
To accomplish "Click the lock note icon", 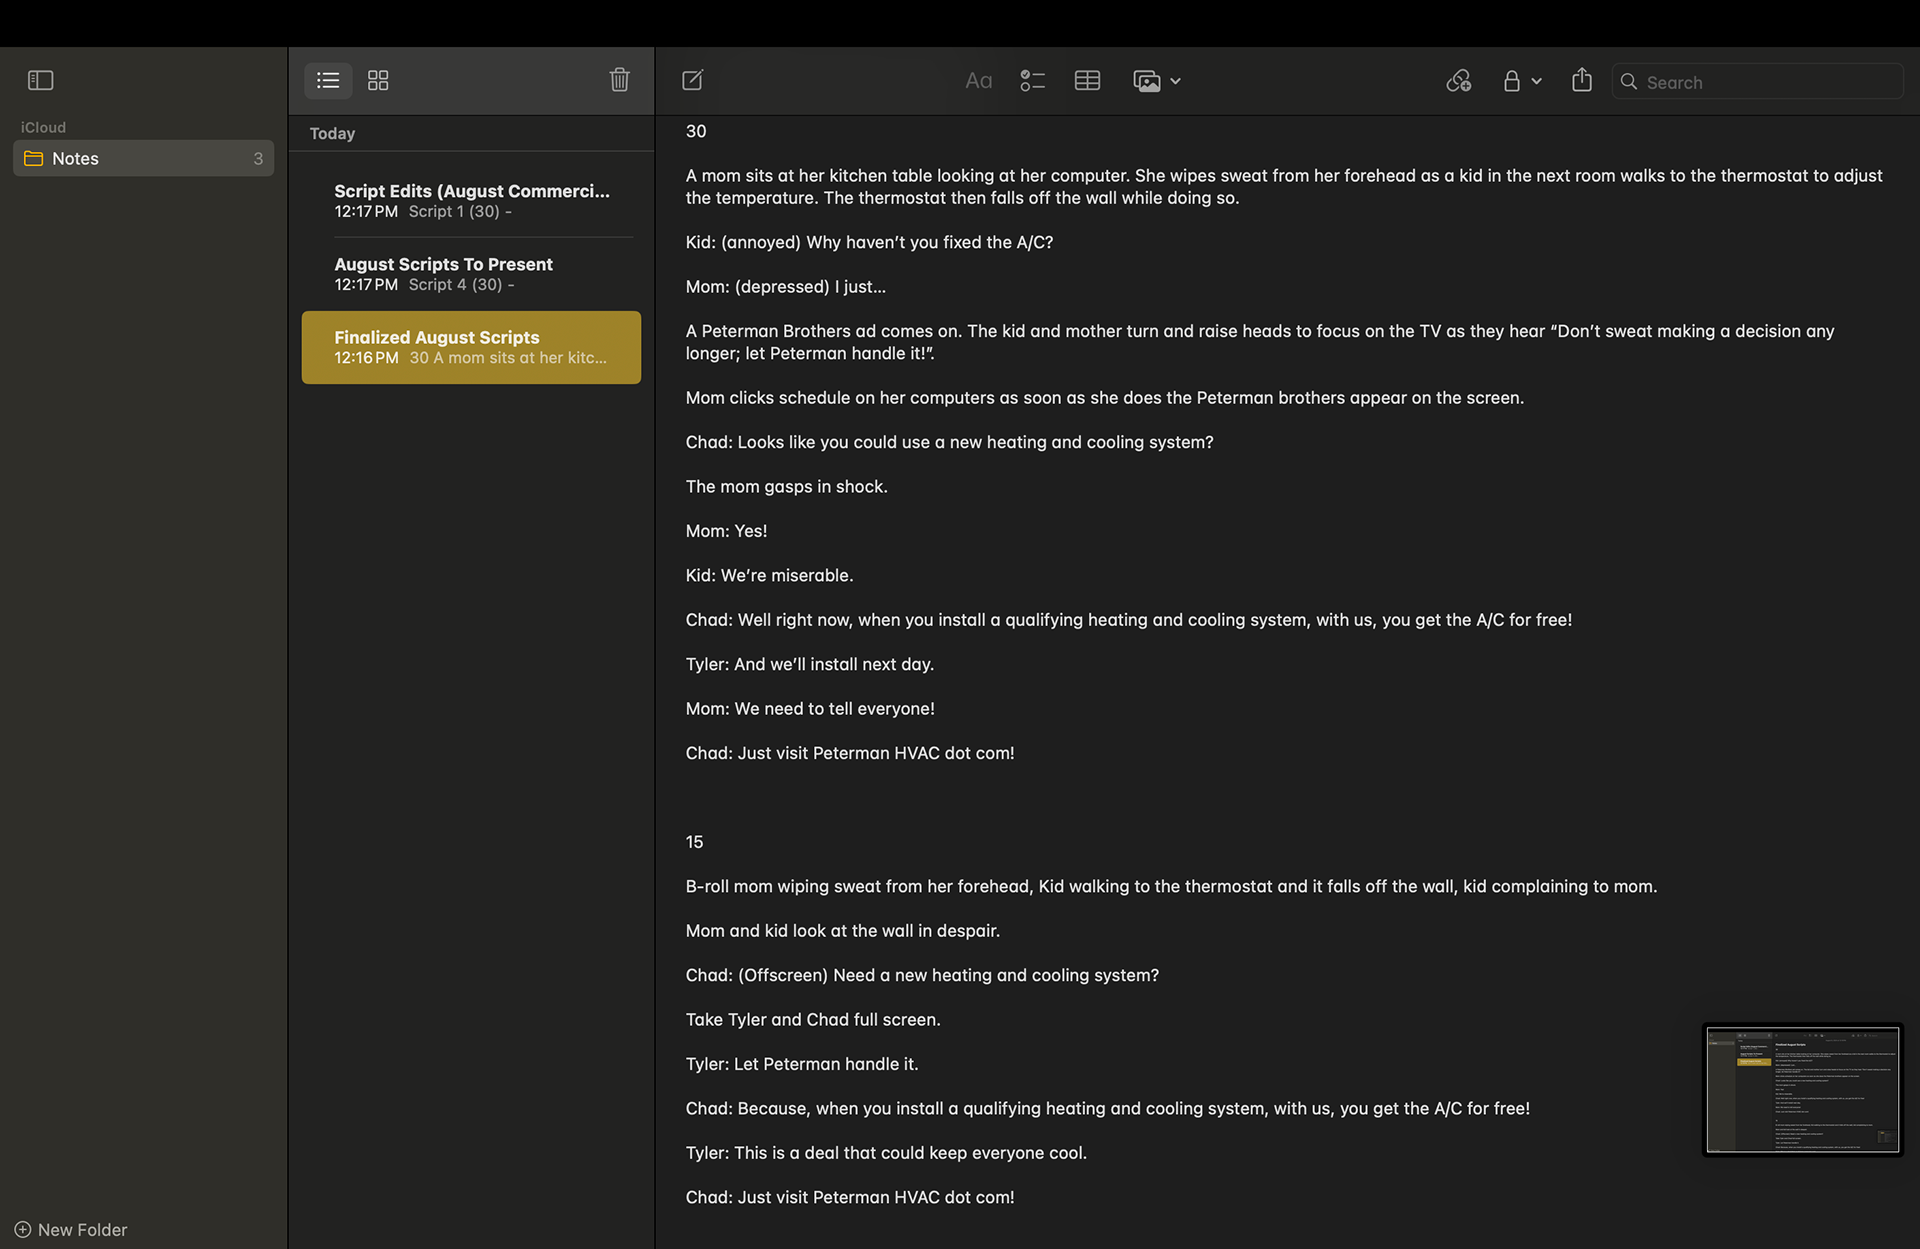I will (1511, 81).
